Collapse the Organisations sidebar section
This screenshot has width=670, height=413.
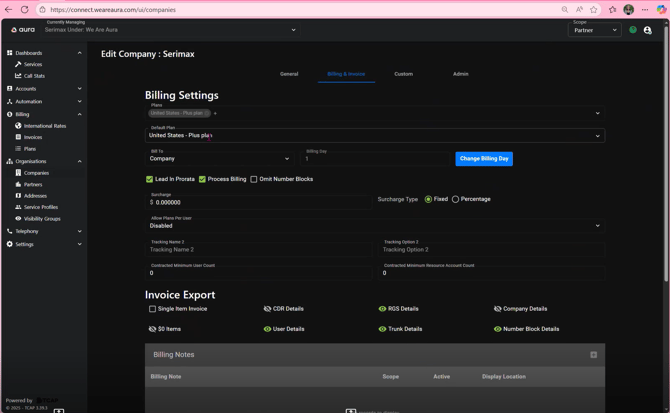tap(79, 161)
